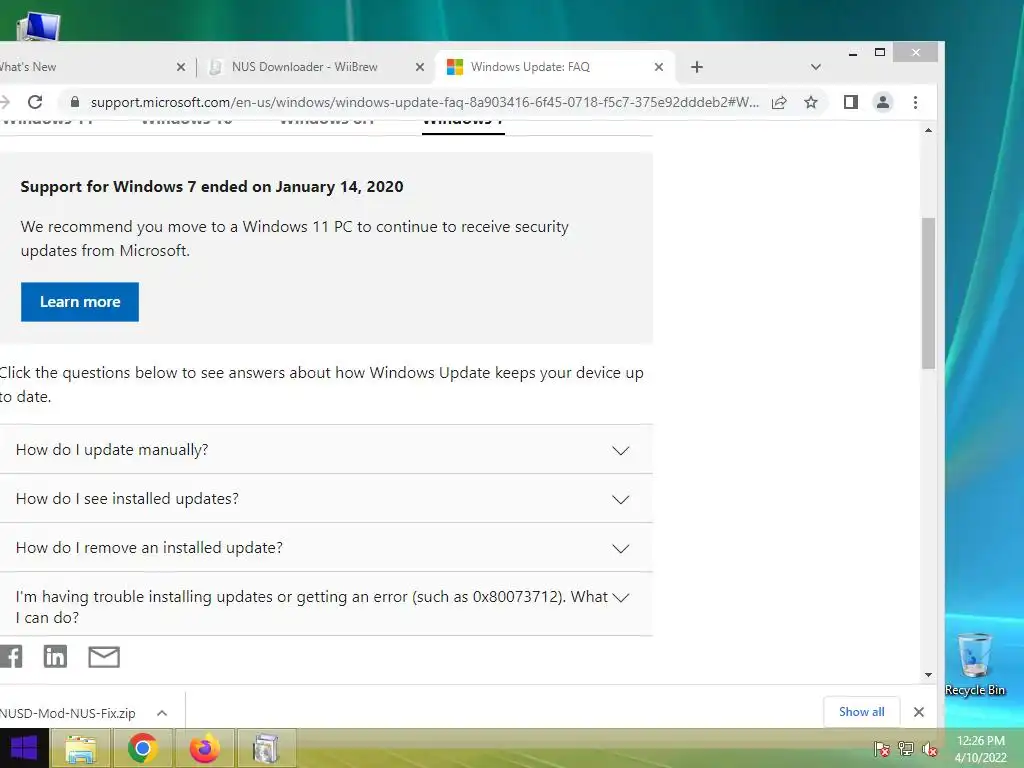Open File Explorer from the taskbar
Screen dimensions: 1024x768
80,748
